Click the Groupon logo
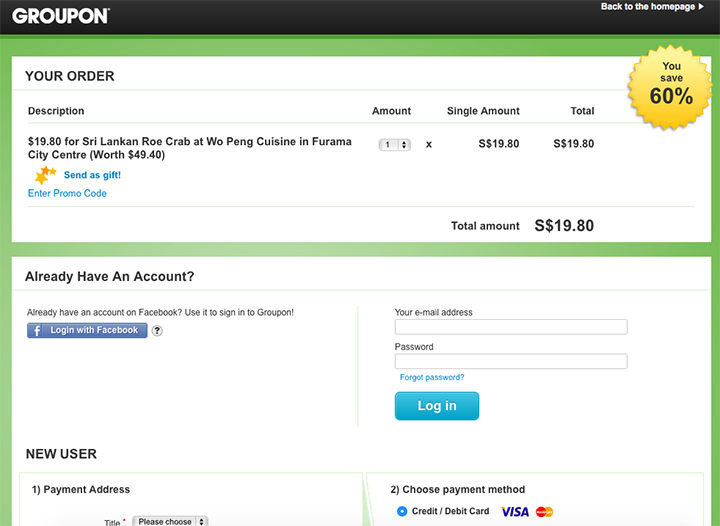The height and width of the screenshot is (526, 720). point(61,16)
